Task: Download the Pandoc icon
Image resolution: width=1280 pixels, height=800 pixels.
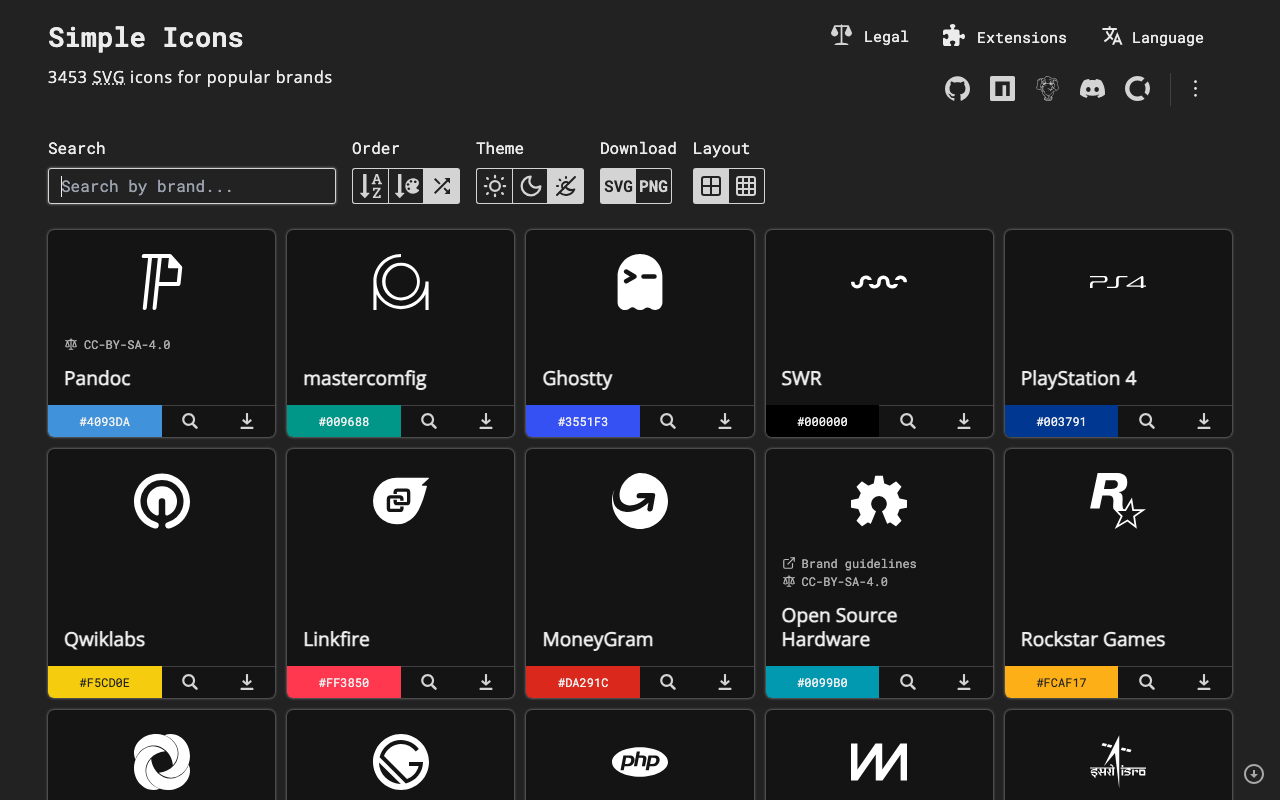Action: pyautogui.click(x=247, y=421)
